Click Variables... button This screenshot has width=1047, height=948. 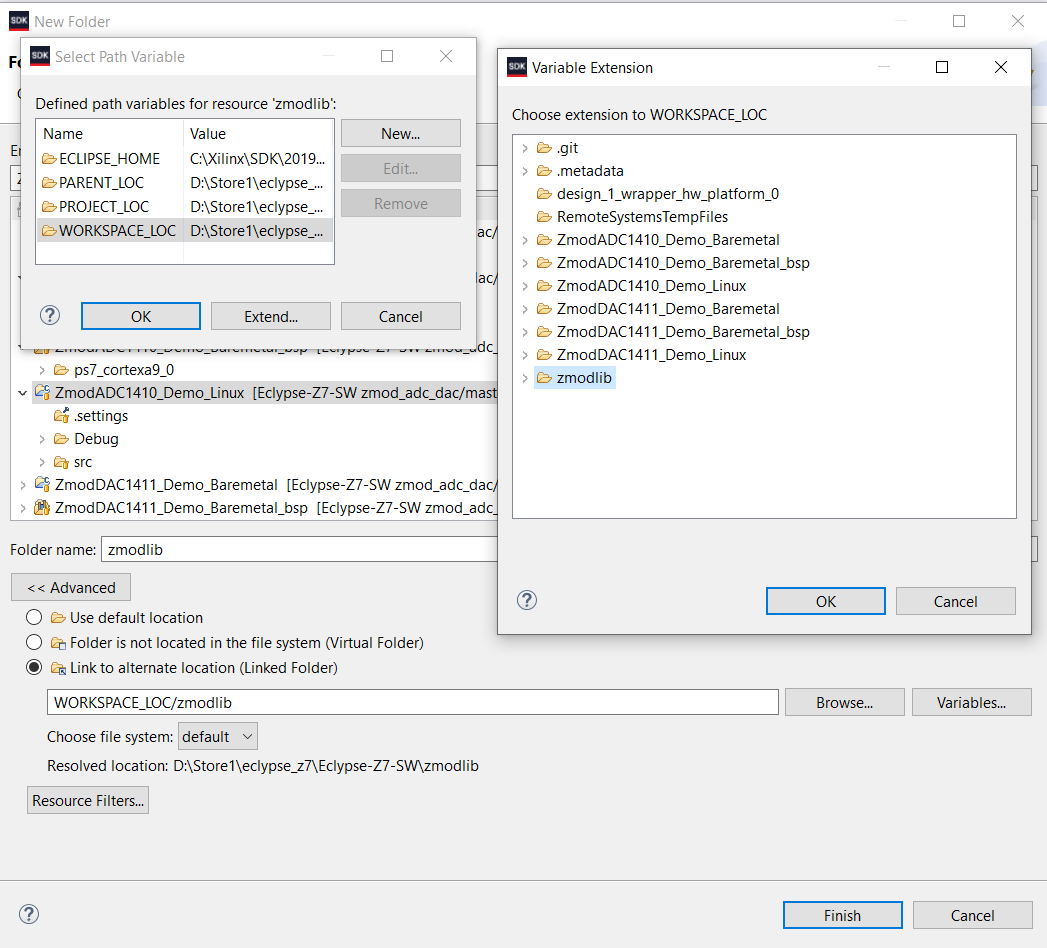coord(972,702)
